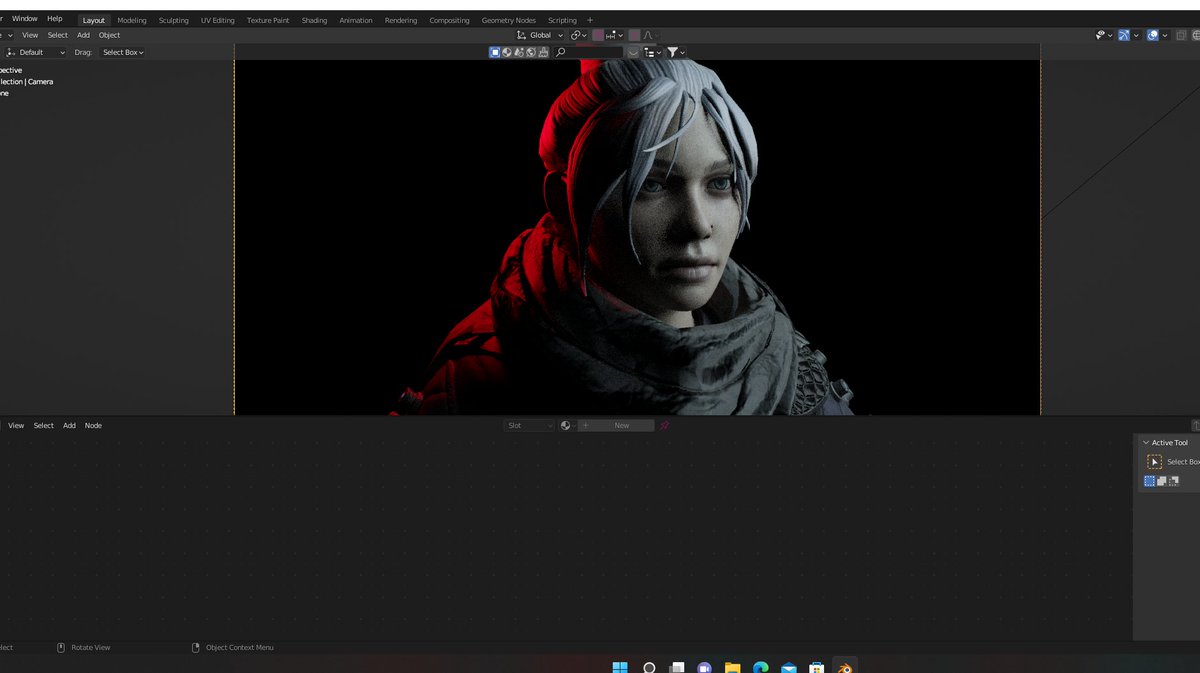The width and height of the screenshot is (1200, 673).
Task: Select the objects-in-scenes display icon
Action: (x=519, y=52)
